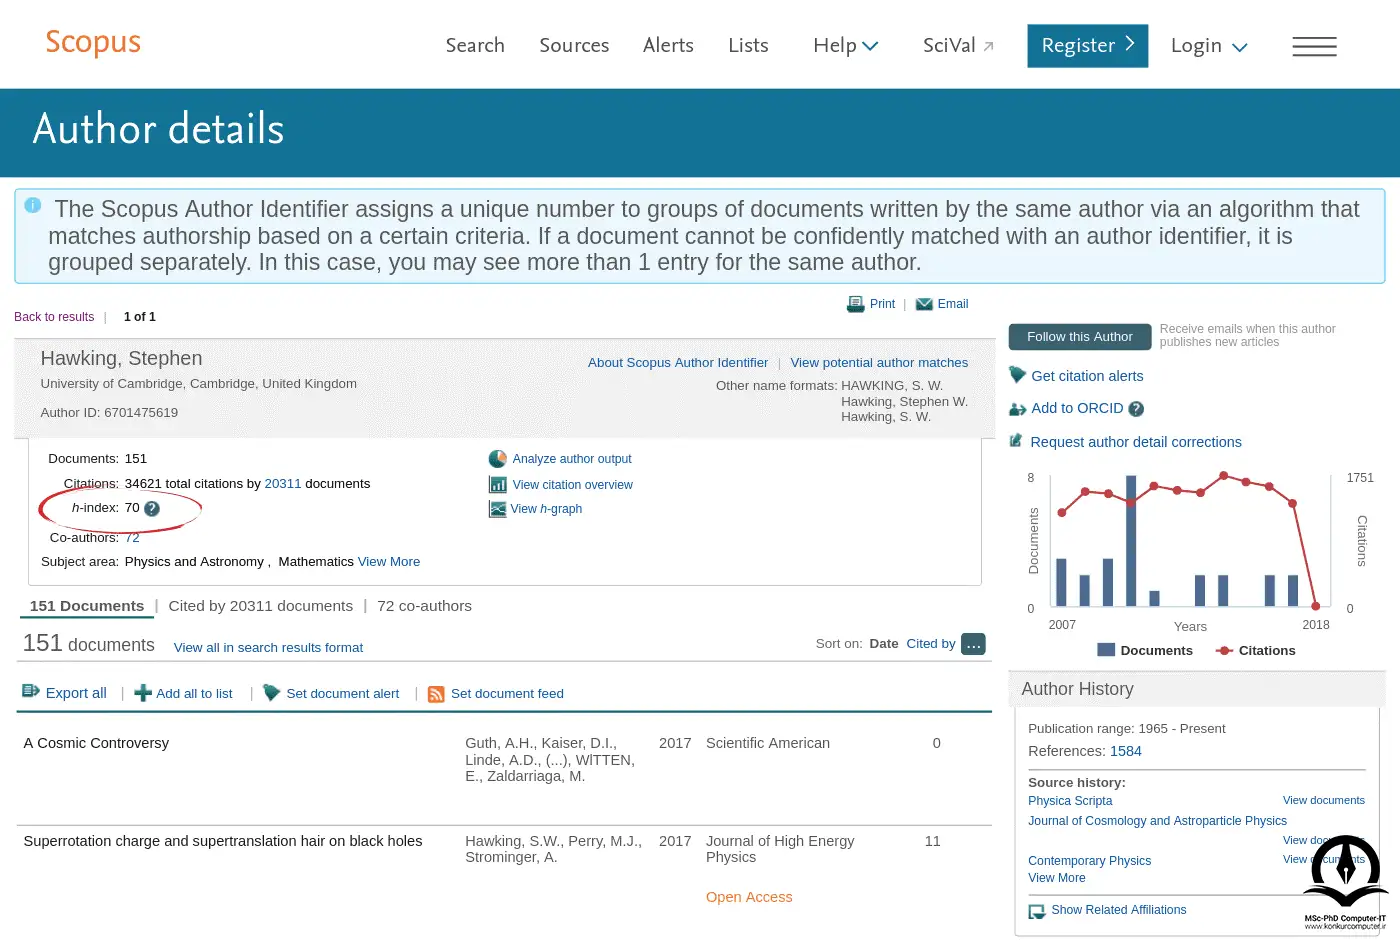Screen dimensions: 1400x944
Task: Click the RSS document feed icon
Action: pos(436,694)
